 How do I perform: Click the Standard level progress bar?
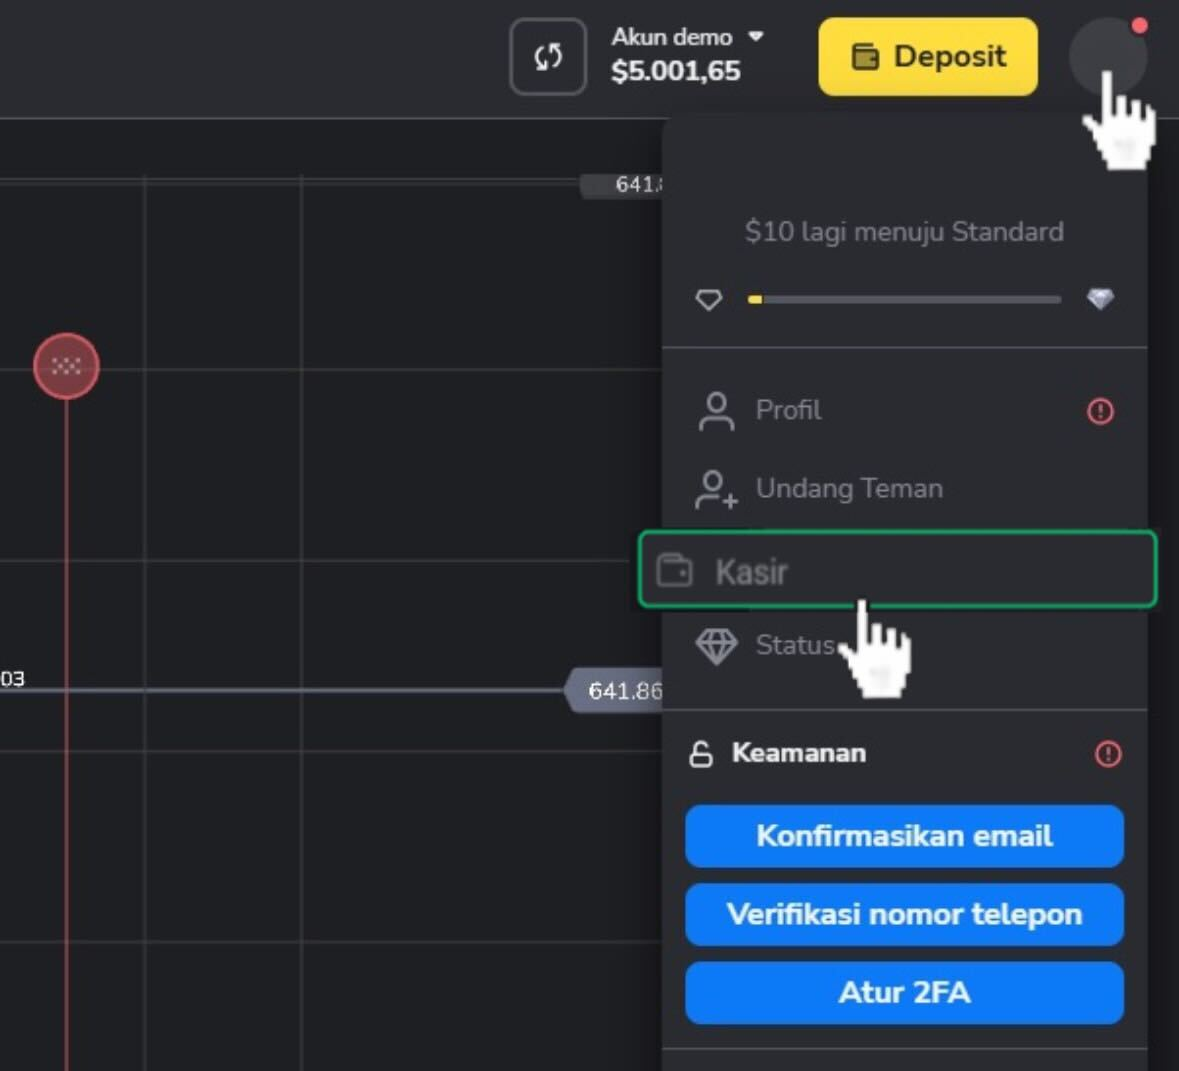tap(904, 299)
